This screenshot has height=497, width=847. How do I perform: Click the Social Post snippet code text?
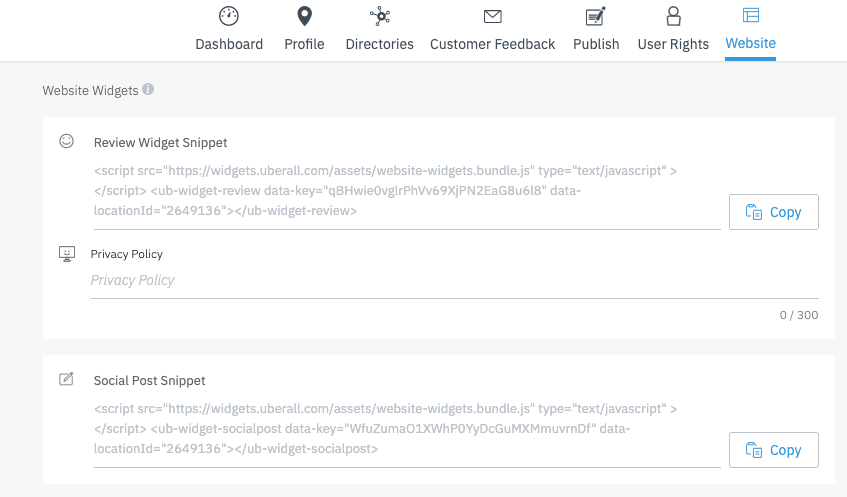coord(386,428)
